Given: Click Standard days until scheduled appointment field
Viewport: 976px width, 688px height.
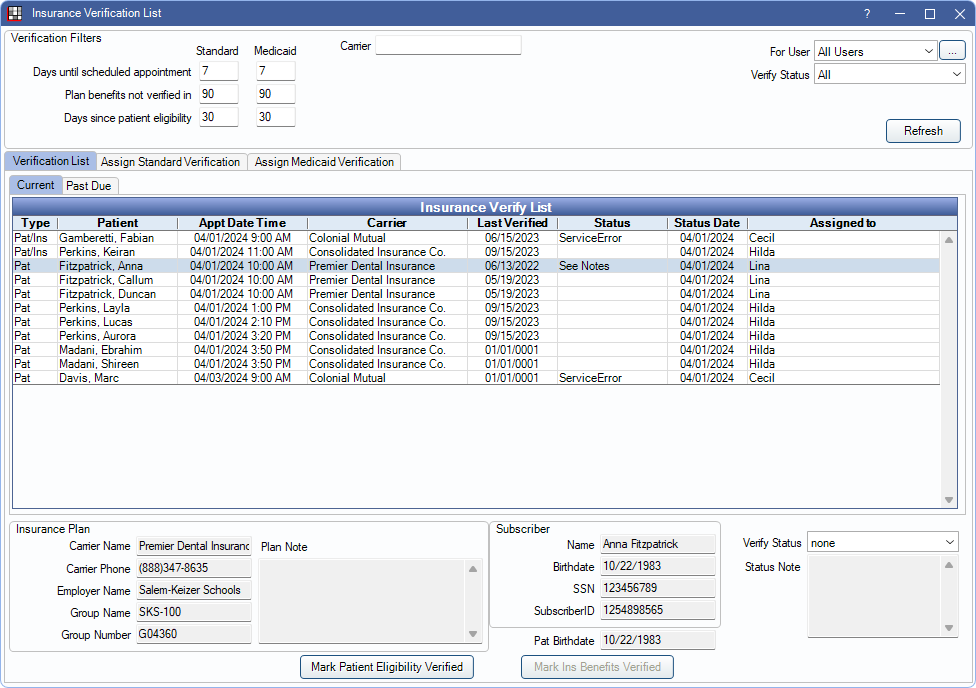Looking at the screenshot, I should click(218, 72).
